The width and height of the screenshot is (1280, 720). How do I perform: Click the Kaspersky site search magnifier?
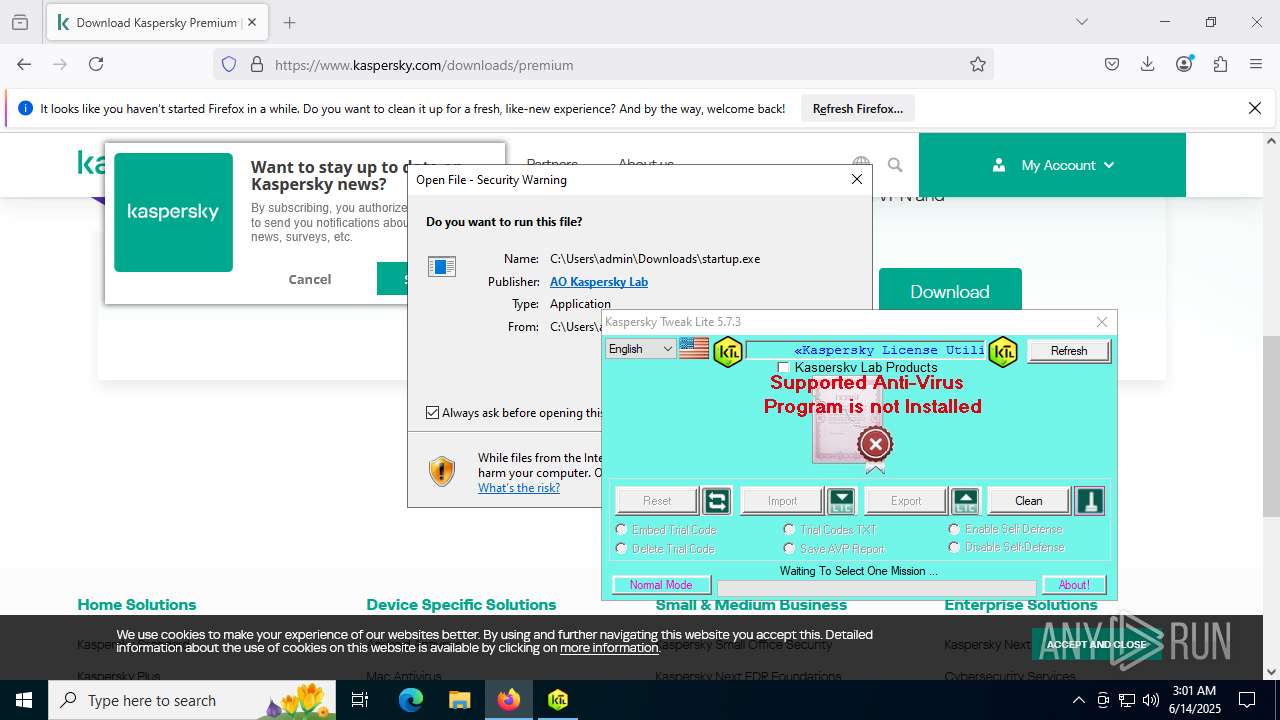pyautogui.click(x=895, y=165)
